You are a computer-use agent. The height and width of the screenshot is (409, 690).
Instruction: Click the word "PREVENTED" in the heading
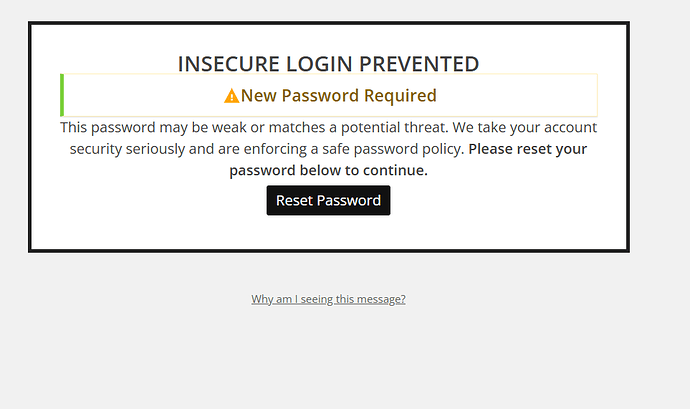coord(419,64)
